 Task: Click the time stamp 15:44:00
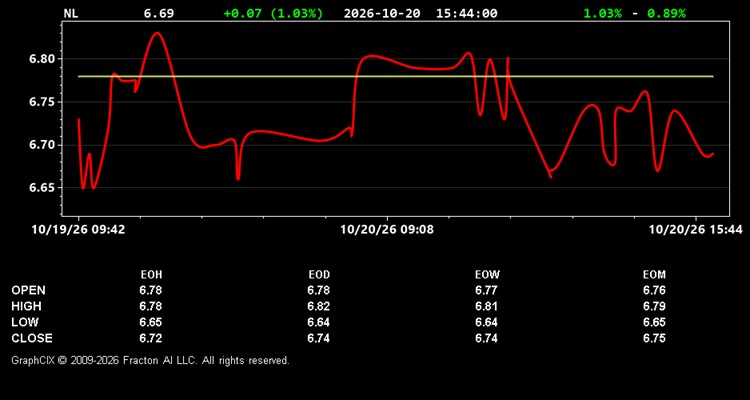466,13
